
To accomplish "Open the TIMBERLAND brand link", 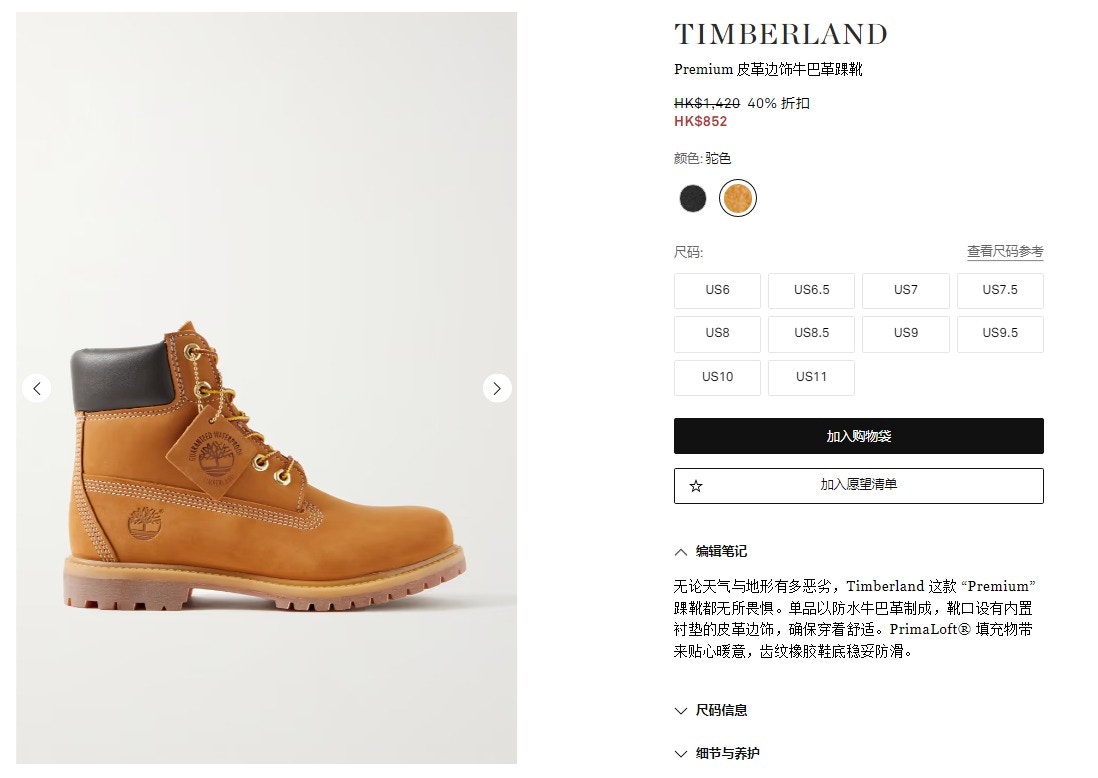I will (780, 34).
